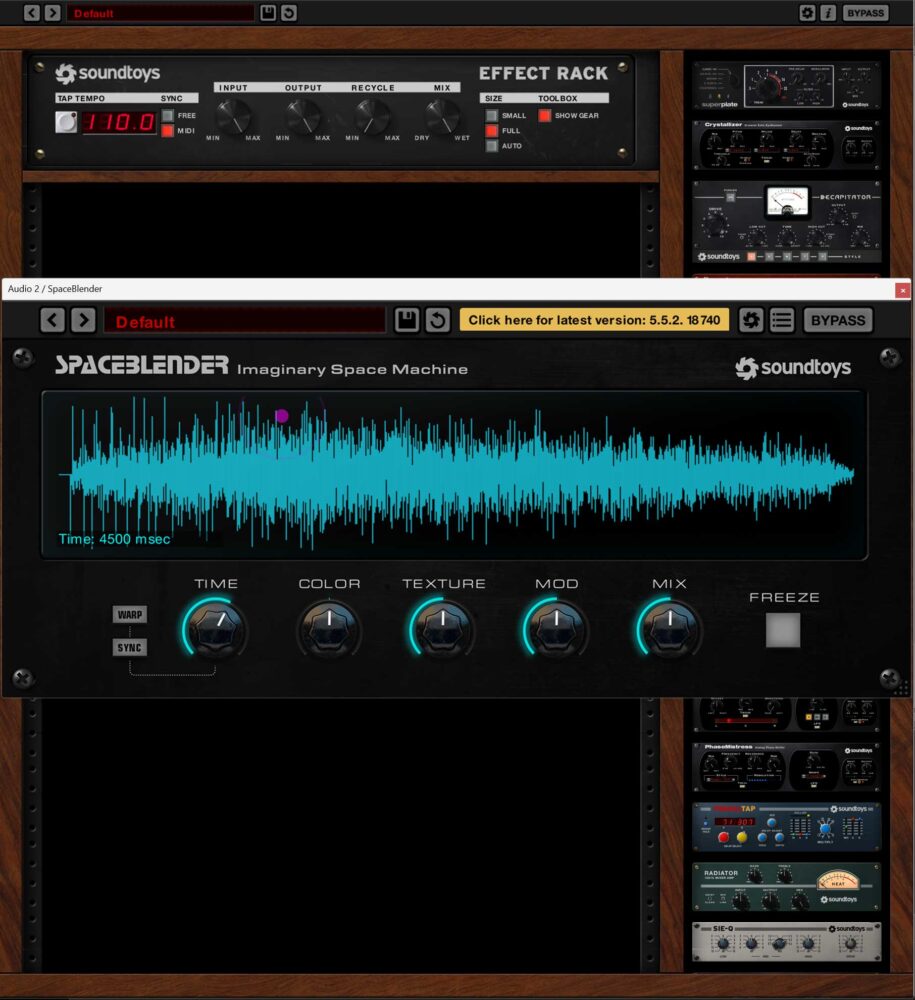Save preset in Effect Rack top bar

click(x=268, y=13)
